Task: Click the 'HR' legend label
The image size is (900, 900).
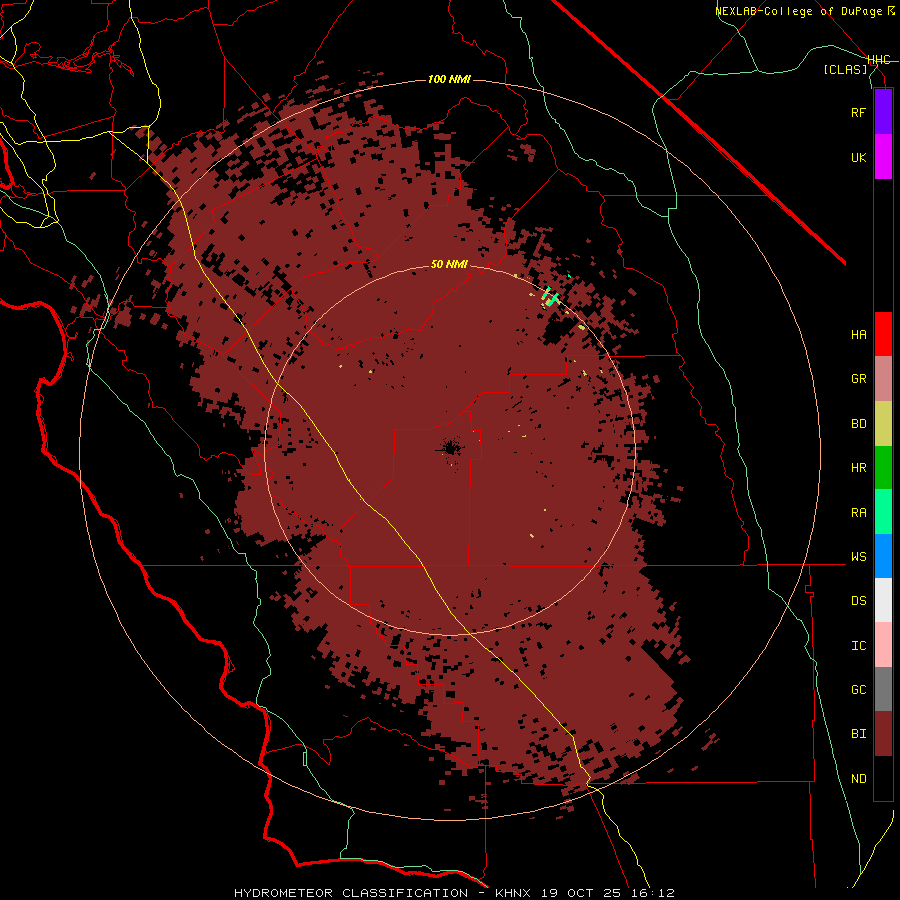Action: [858, 468]
